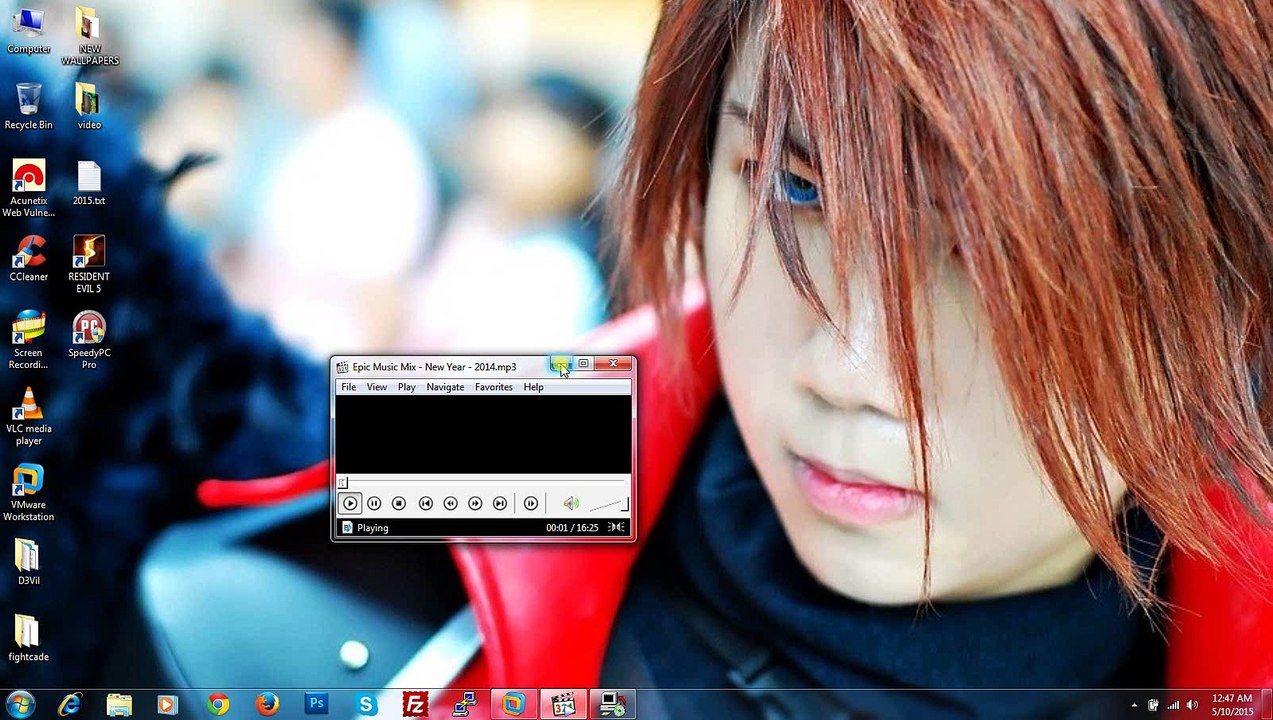Select the video folder icon
This screenshot has height=720, width=1273.
89,107
